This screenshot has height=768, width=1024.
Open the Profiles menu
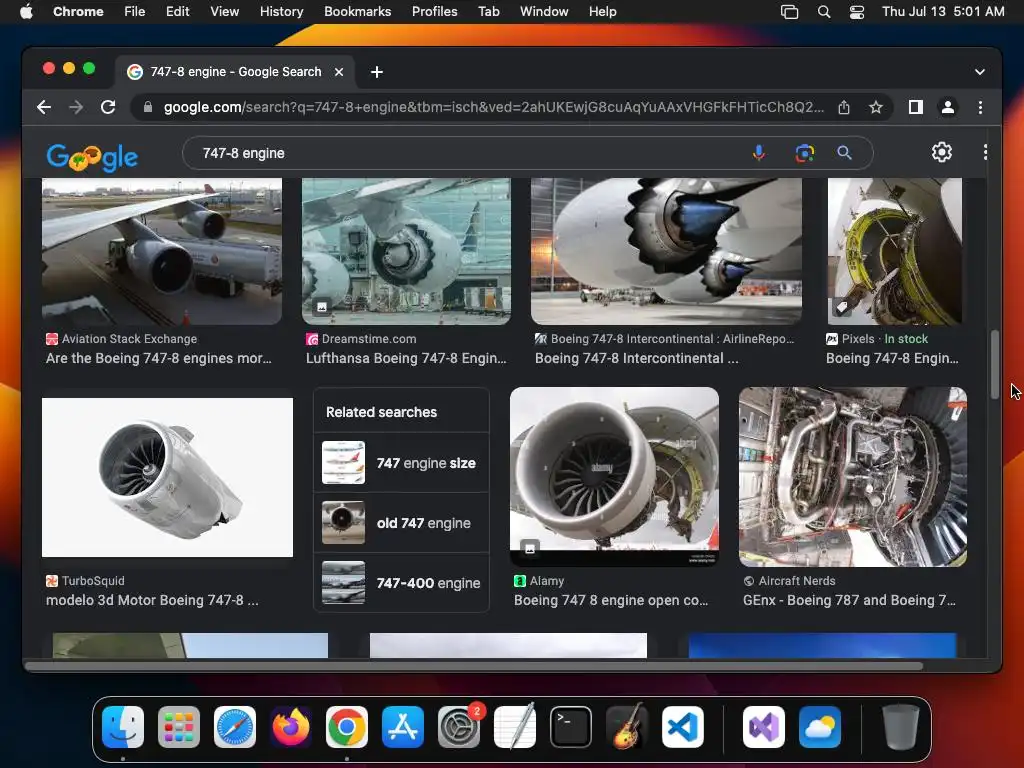[x=434, y=12]
